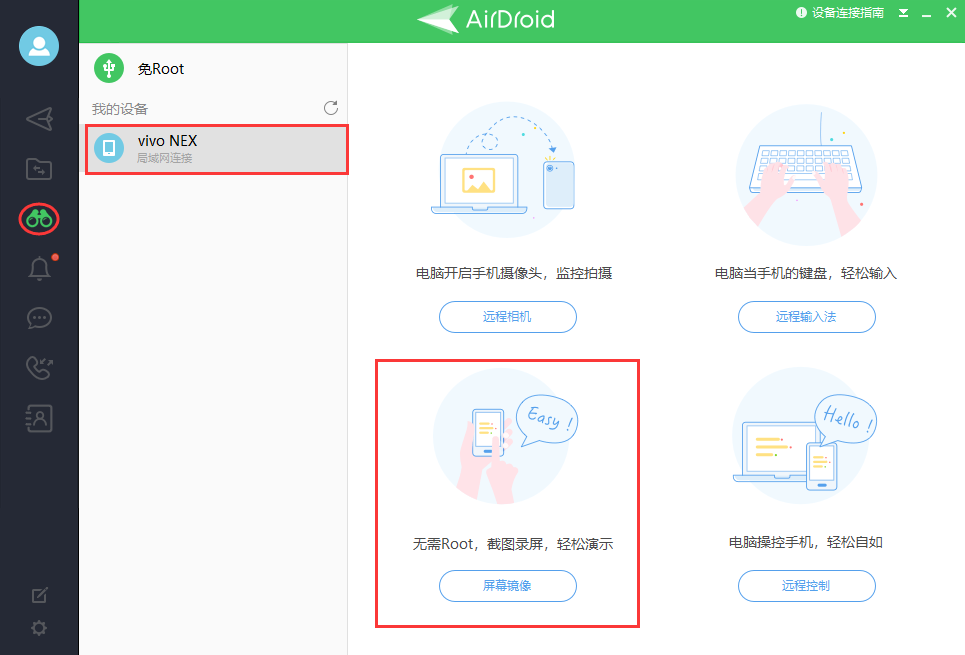Refresh the device list
965x655 pixels.
point(330,107)
